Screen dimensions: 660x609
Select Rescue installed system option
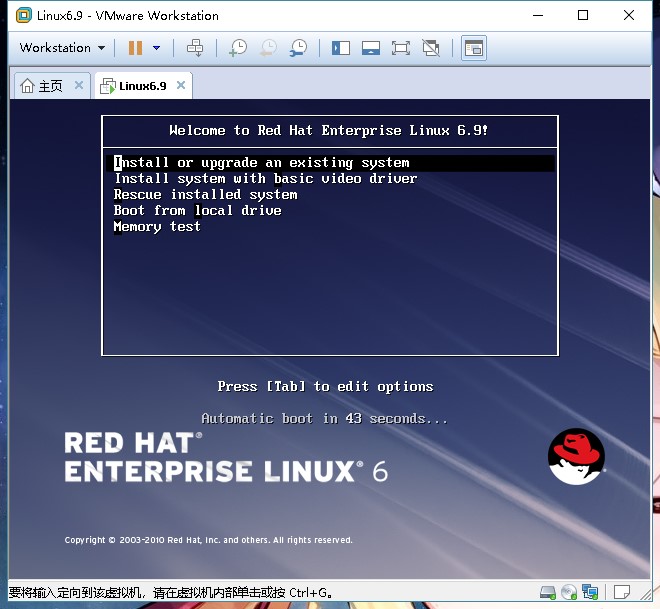click(x=205, y=194)
